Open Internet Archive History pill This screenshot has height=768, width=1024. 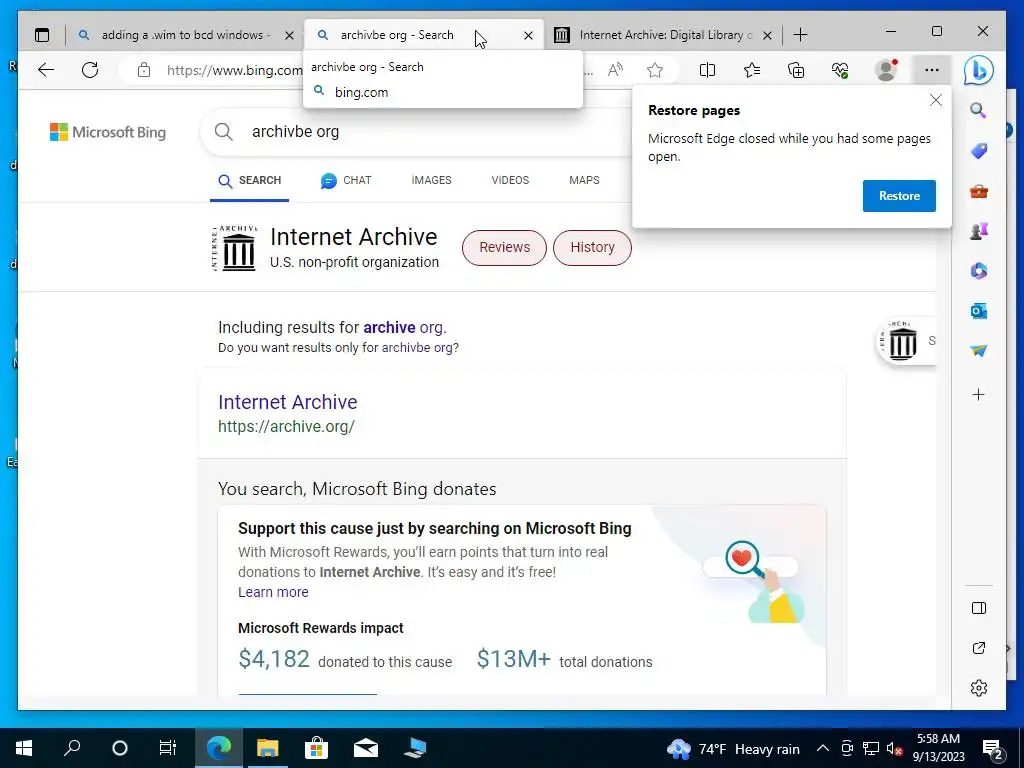[x=592, y=248]
